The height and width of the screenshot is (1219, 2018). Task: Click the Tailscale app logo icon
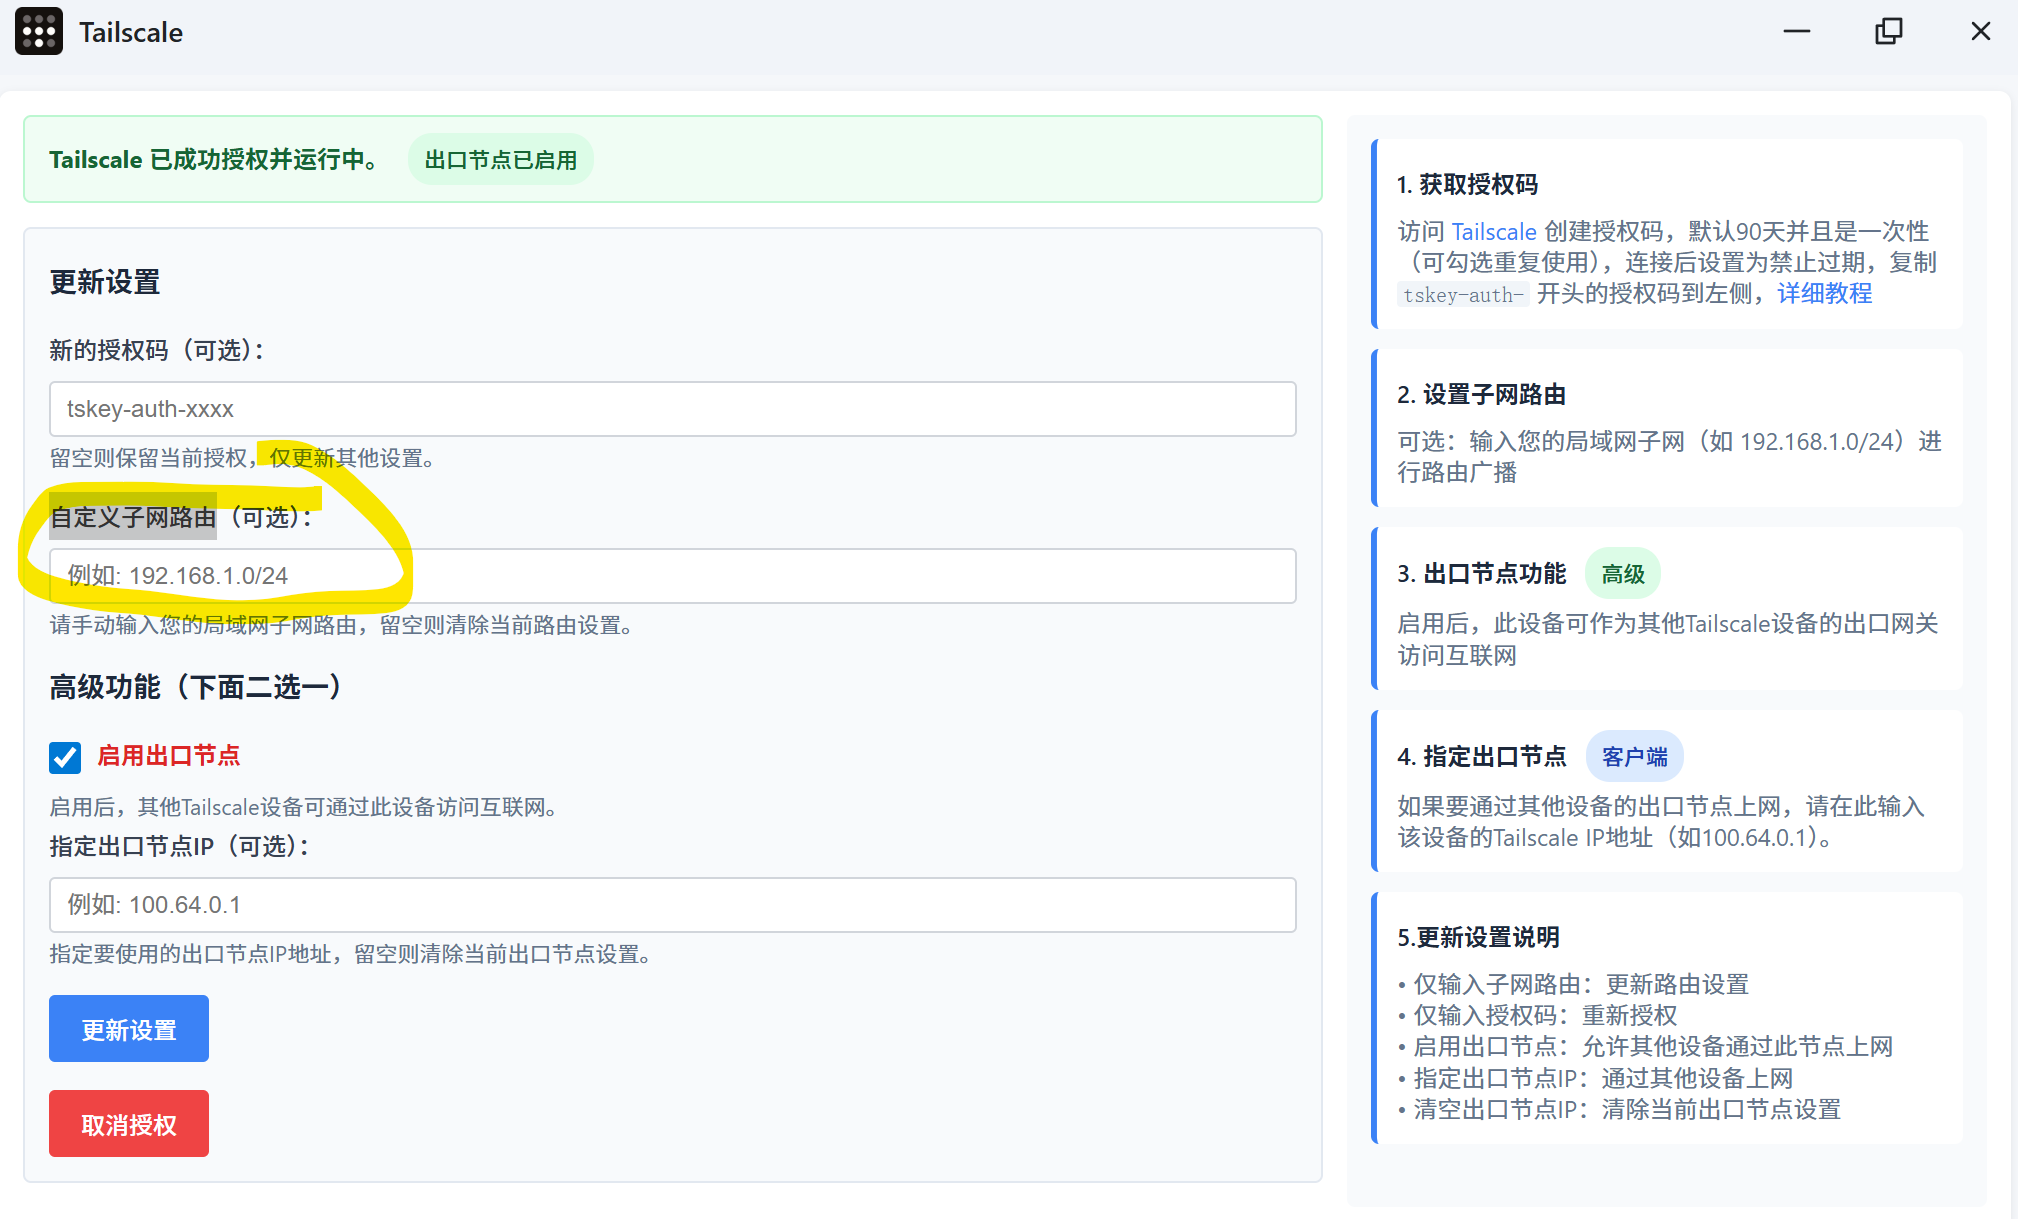[x=39, y=32]
